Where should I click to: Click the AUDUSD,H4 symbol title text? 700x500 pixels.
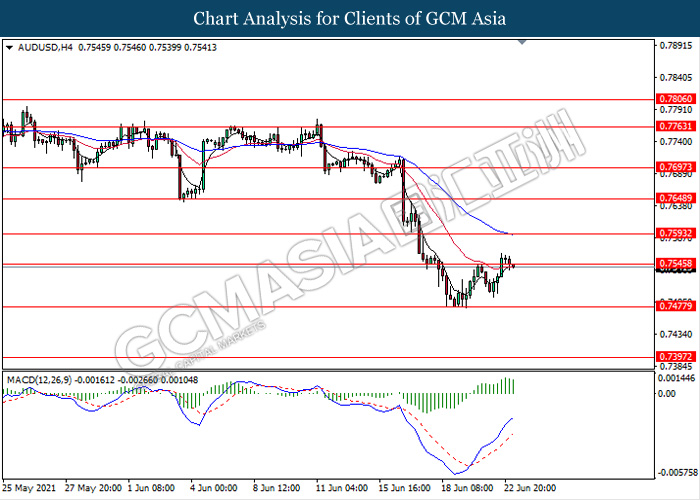pyautogui.click(x=45, y=47)
